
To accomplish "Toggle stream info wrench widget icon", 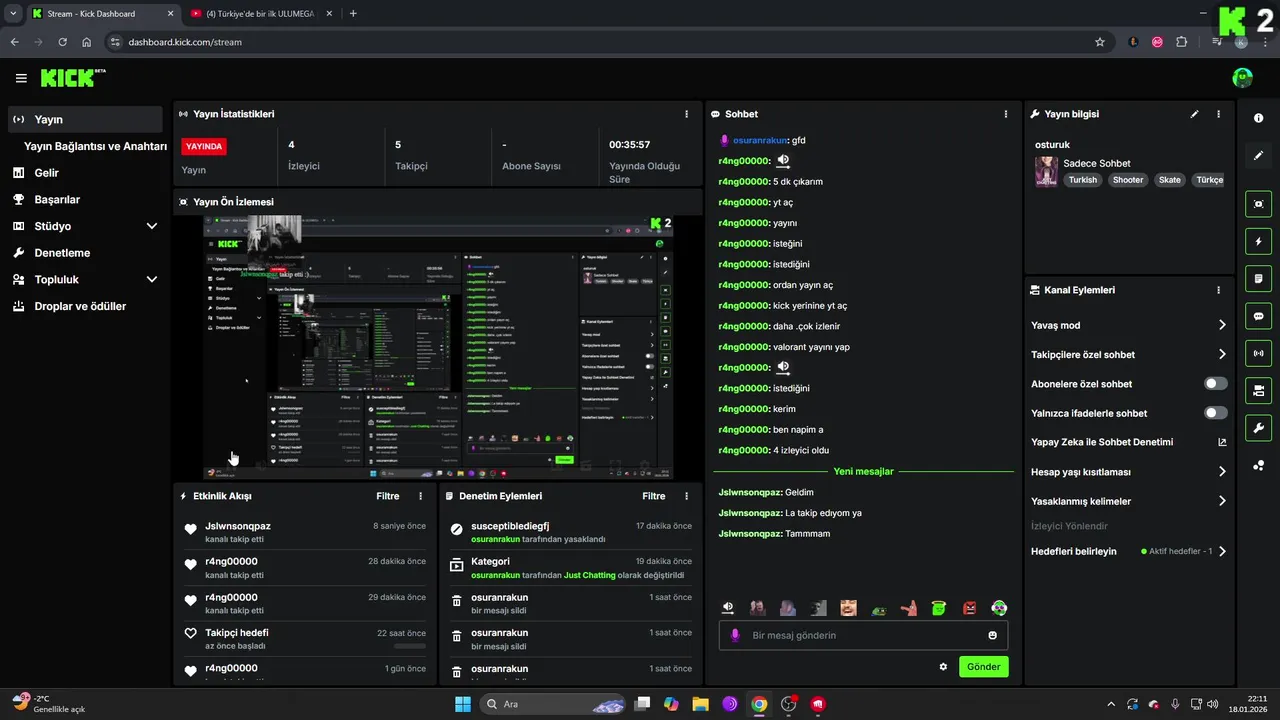I will [x=1258, y=428].
